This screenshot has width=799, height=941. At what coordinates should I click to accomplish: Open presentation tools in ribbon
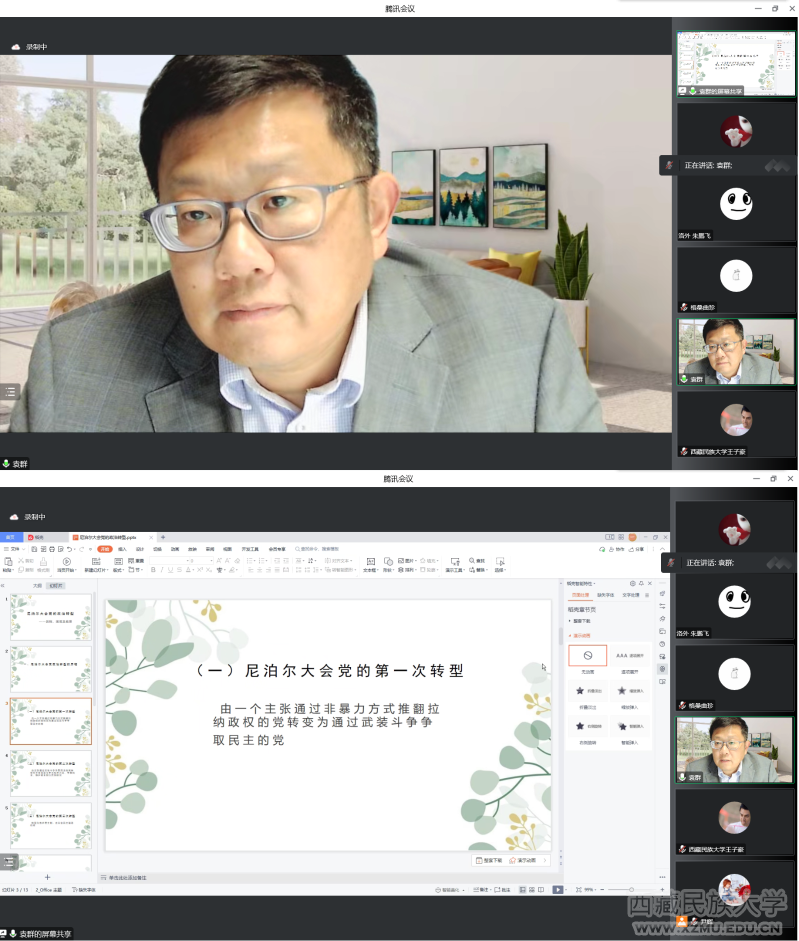coord(455,565)
